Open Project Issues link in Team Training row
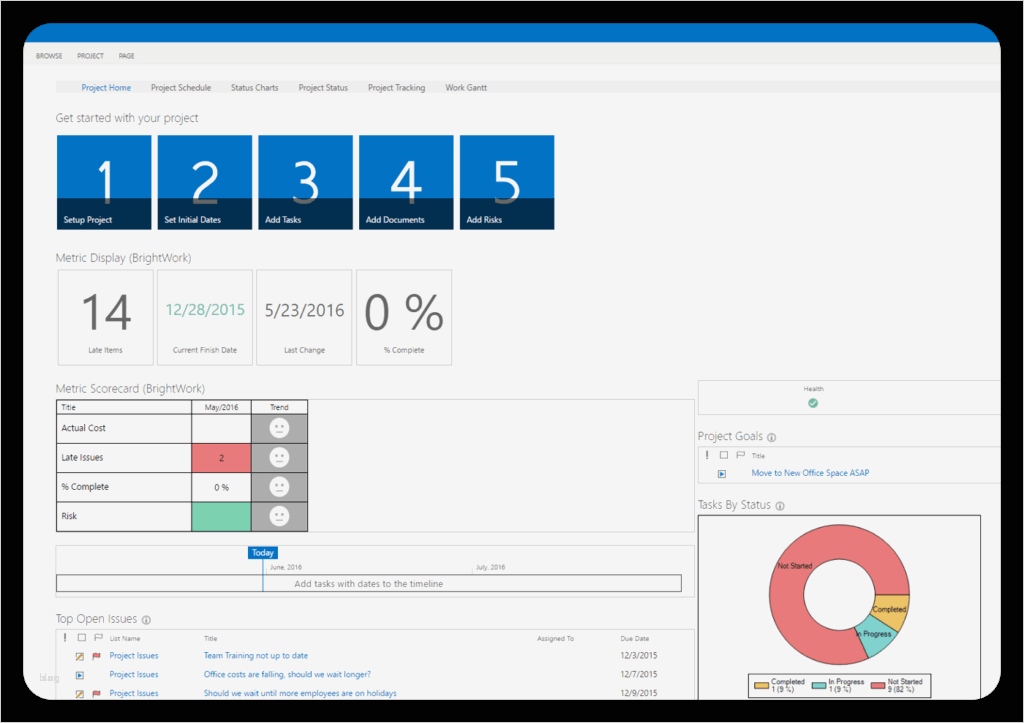 click(133, 656)
